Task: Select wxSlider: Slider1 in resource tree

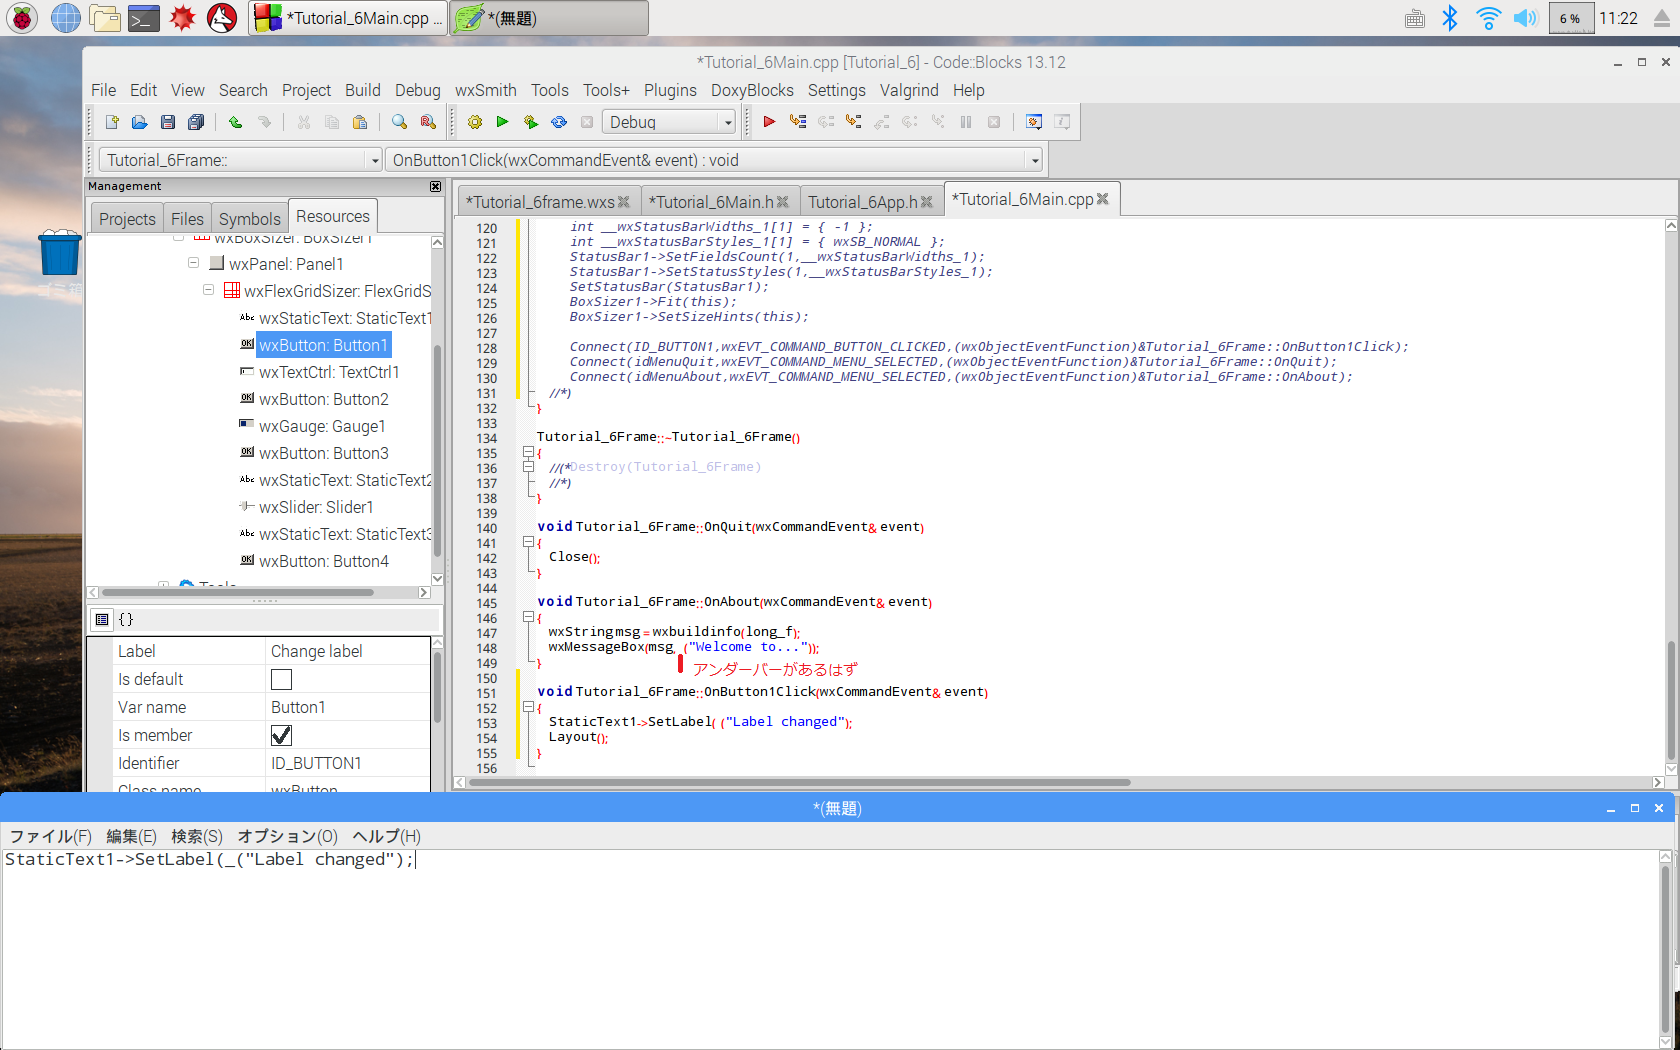Action: point(315,507)
